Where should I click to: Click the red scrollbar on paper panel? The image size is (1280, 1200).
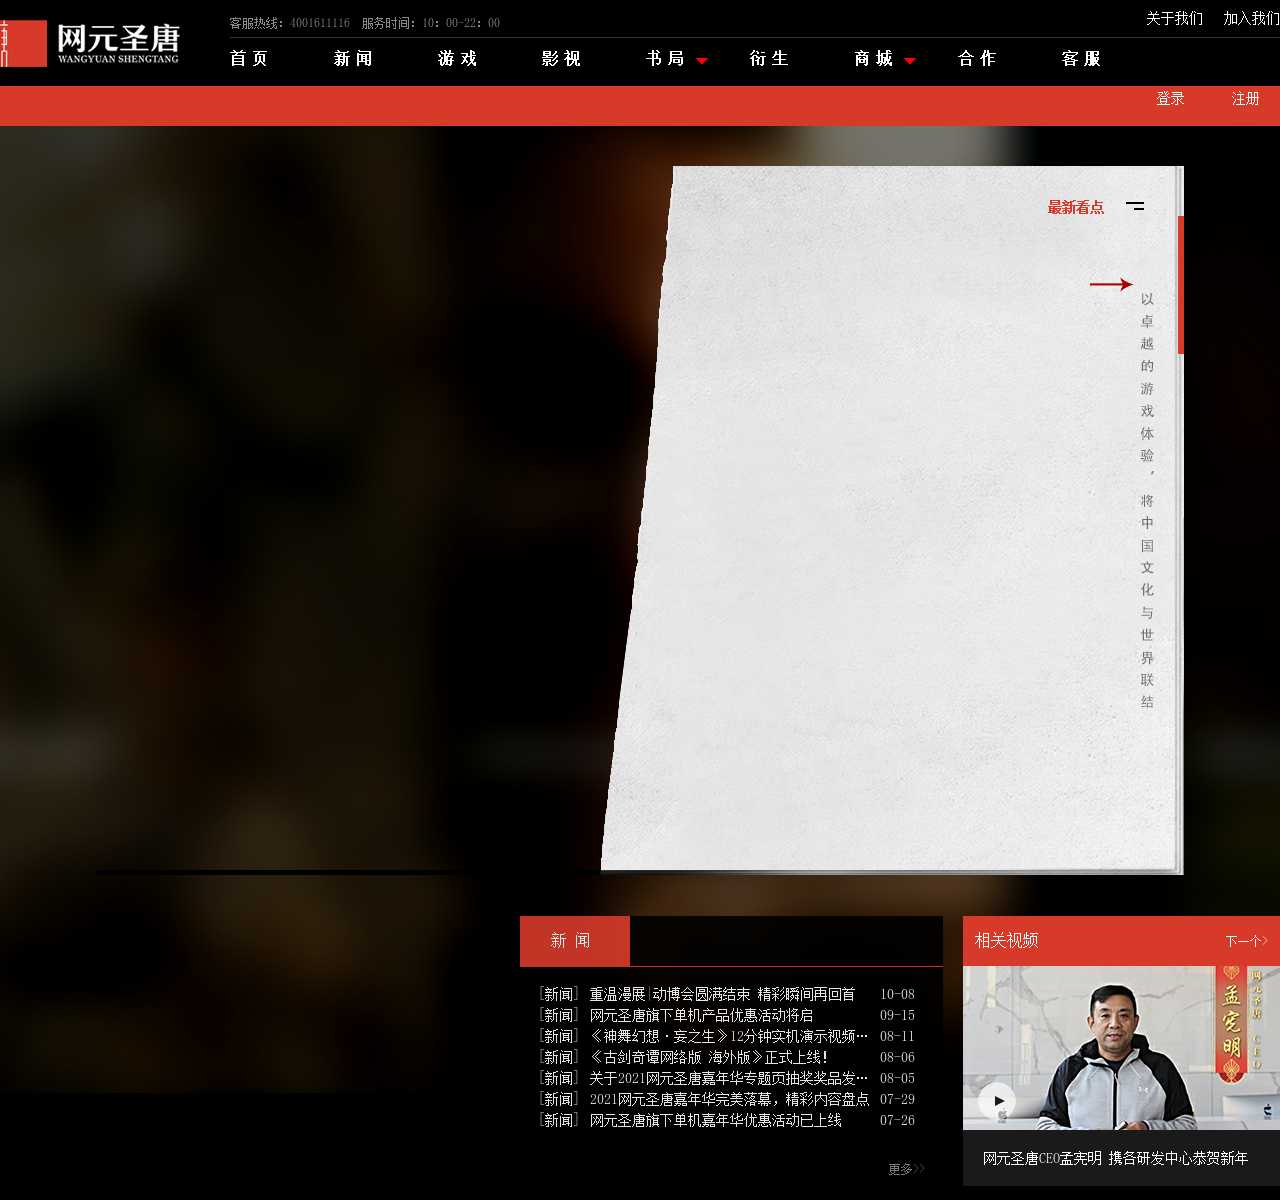(x=1181, y=285)
